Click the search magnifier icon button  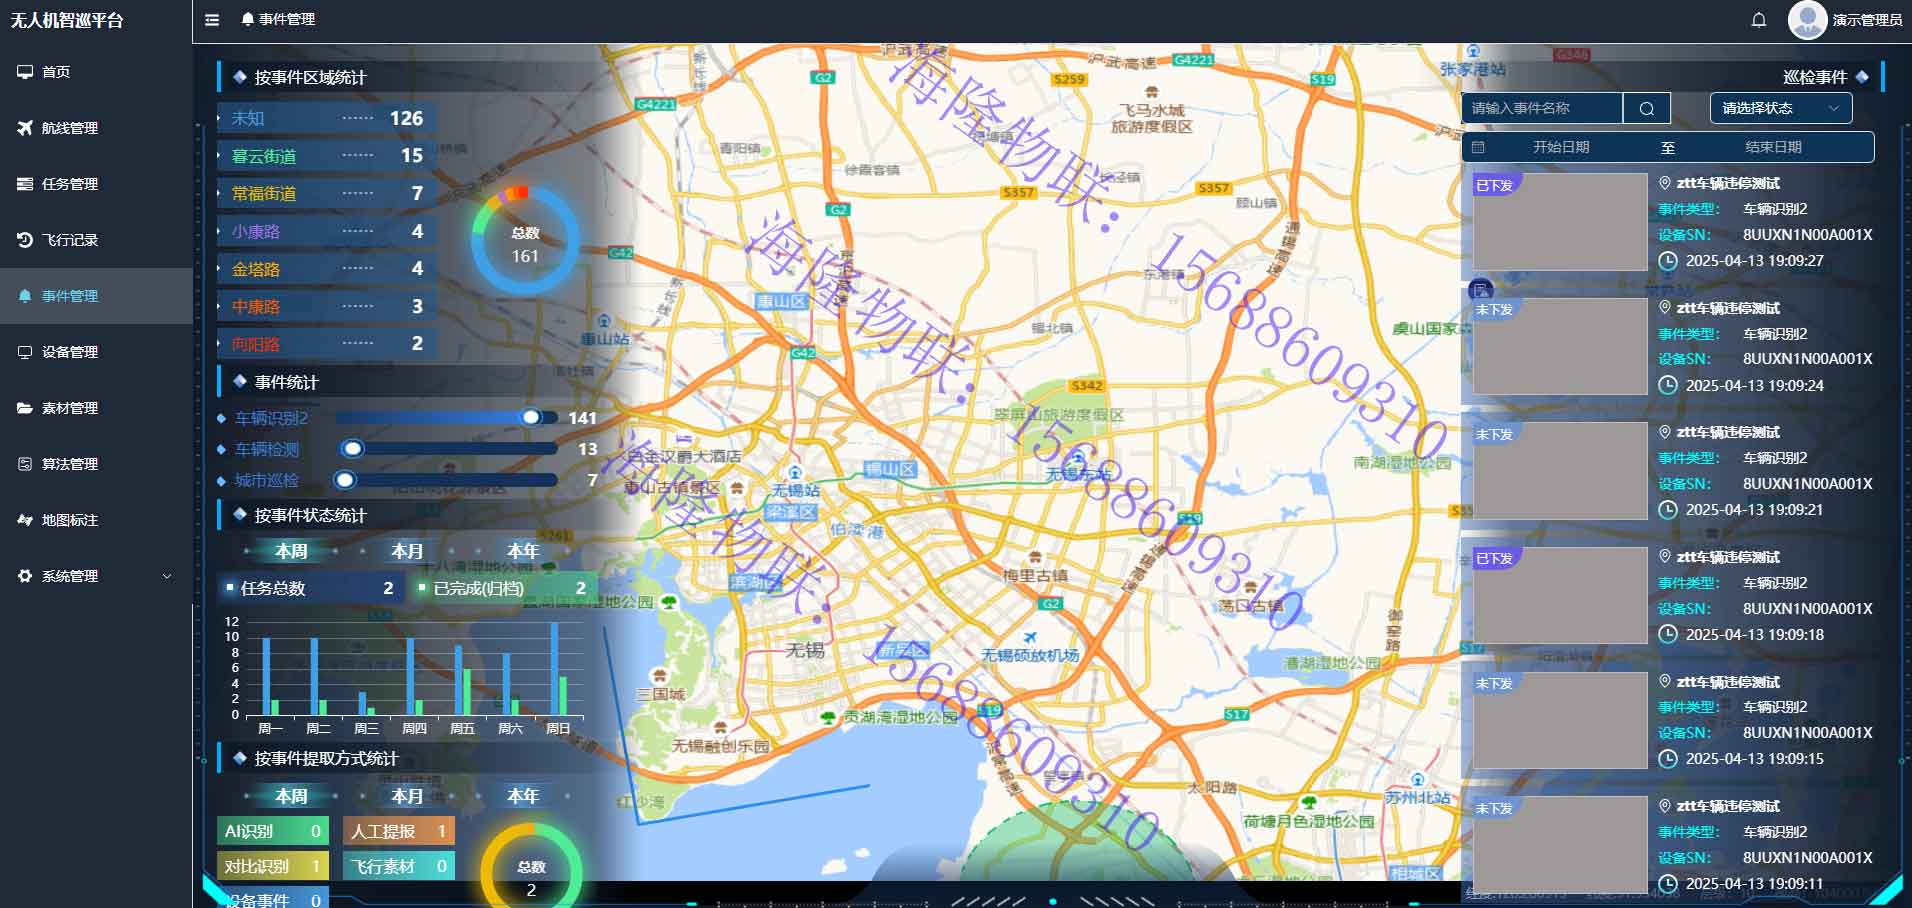point(1647,108)
